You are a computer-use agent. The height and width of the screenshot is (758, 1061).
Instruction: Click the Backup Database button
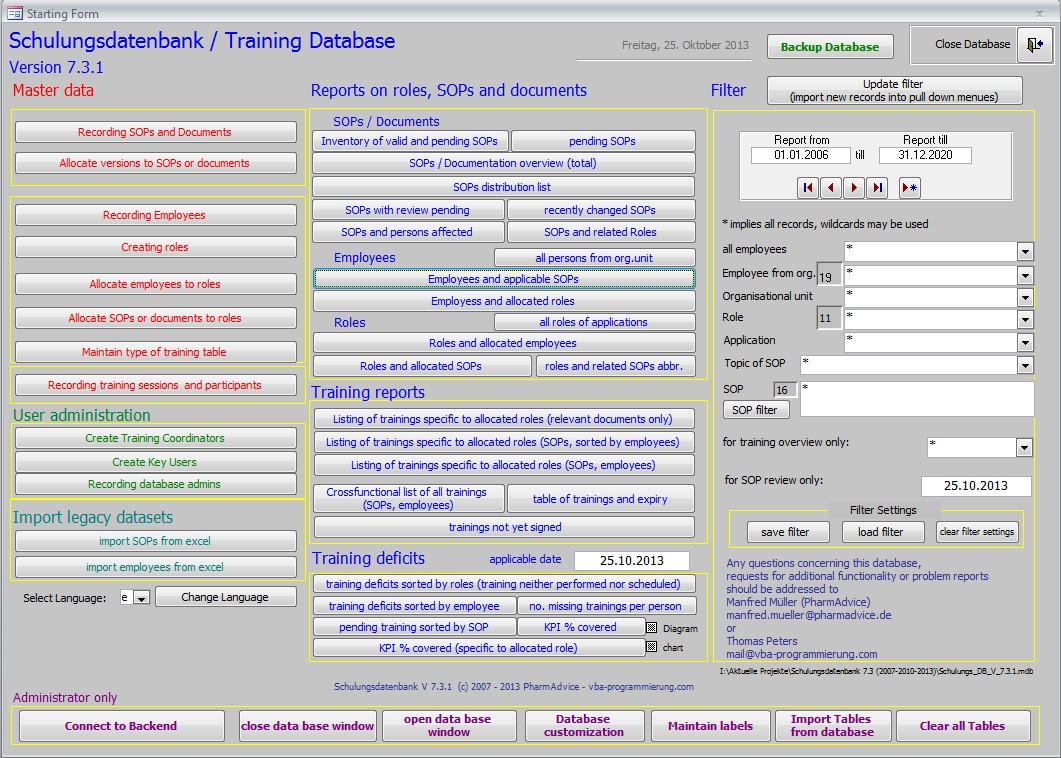[x=829, y=47]
